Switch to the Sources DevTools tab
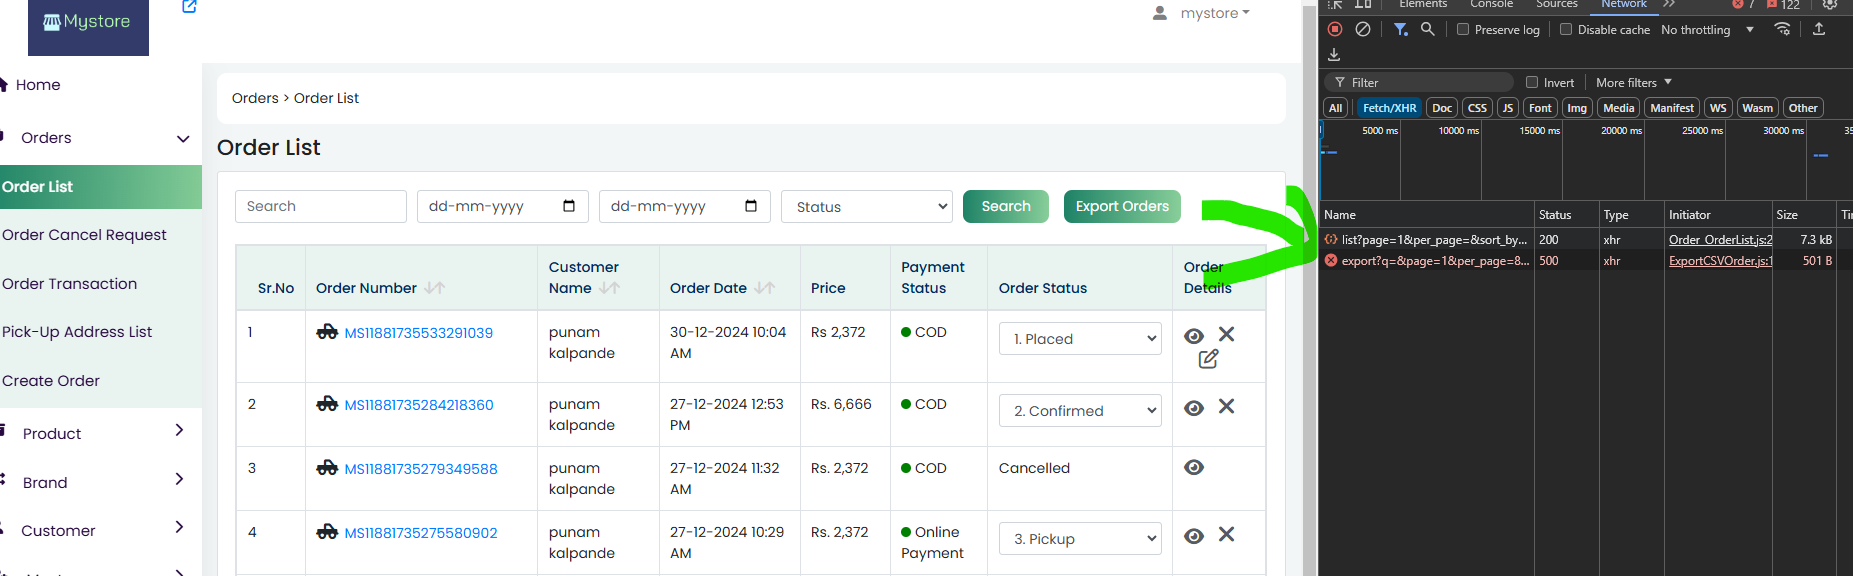This screenshot has width=1853, height=576. click(x=1557, y=4)
